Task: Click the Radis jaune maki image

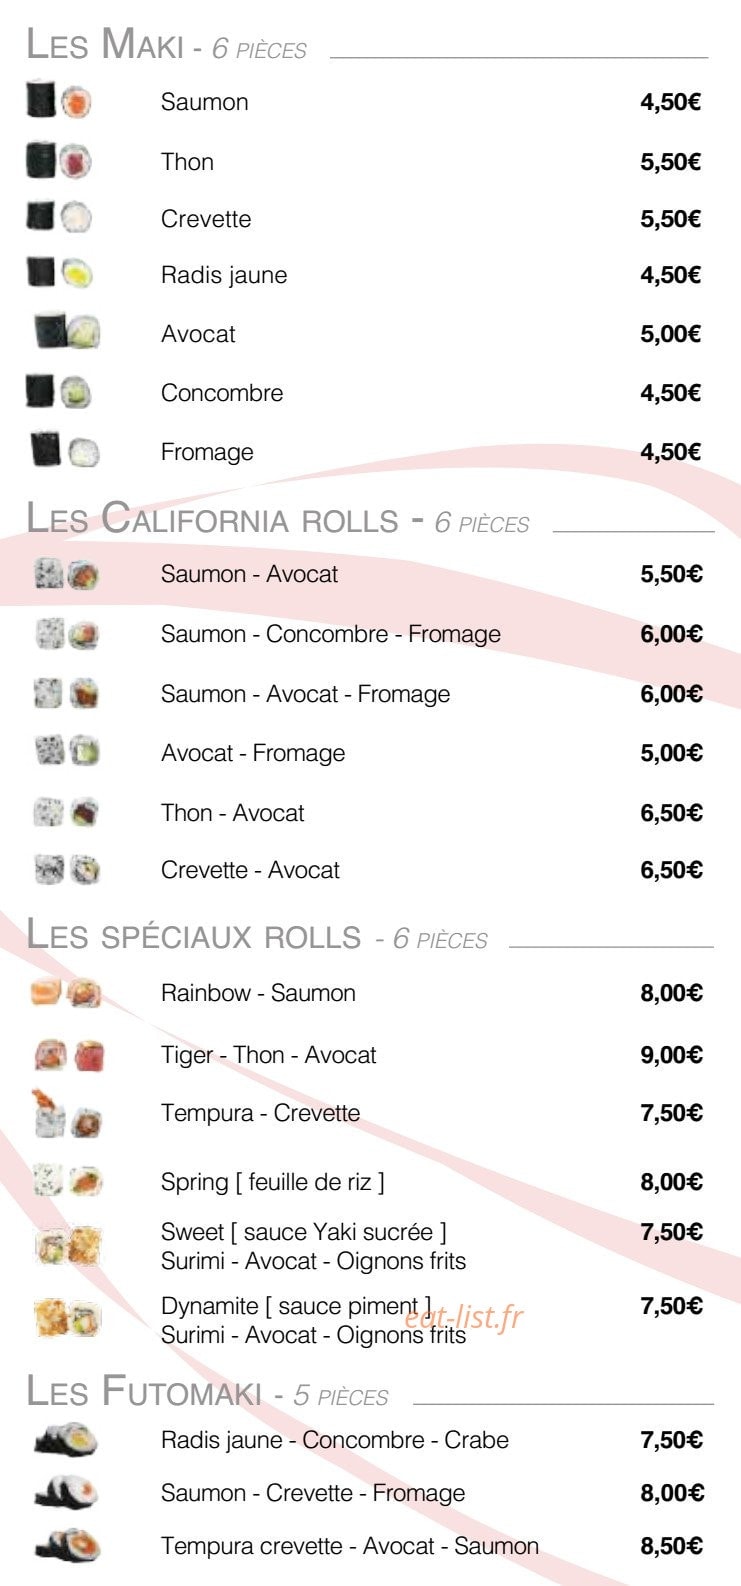Action: click(x=59, y=272)
